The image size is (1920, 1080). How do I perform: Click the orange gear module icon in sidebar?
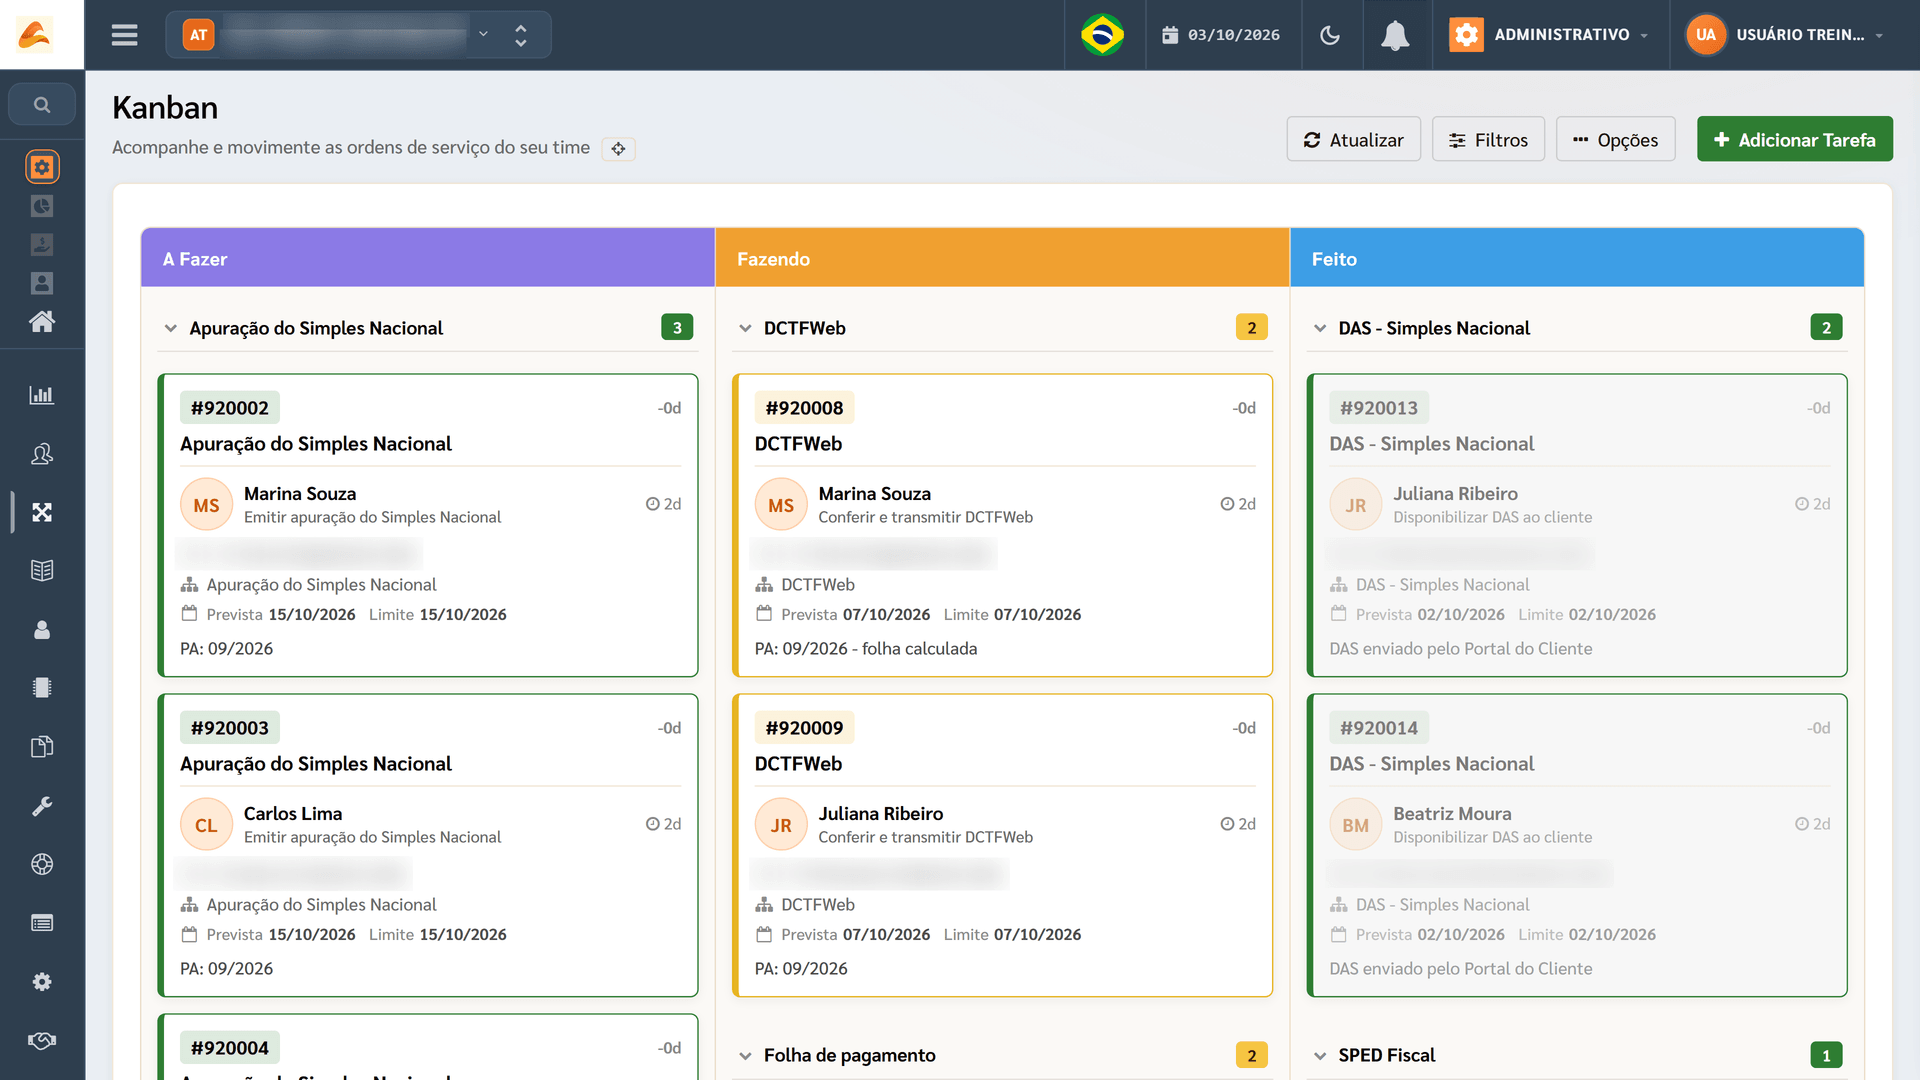point(42,167)
